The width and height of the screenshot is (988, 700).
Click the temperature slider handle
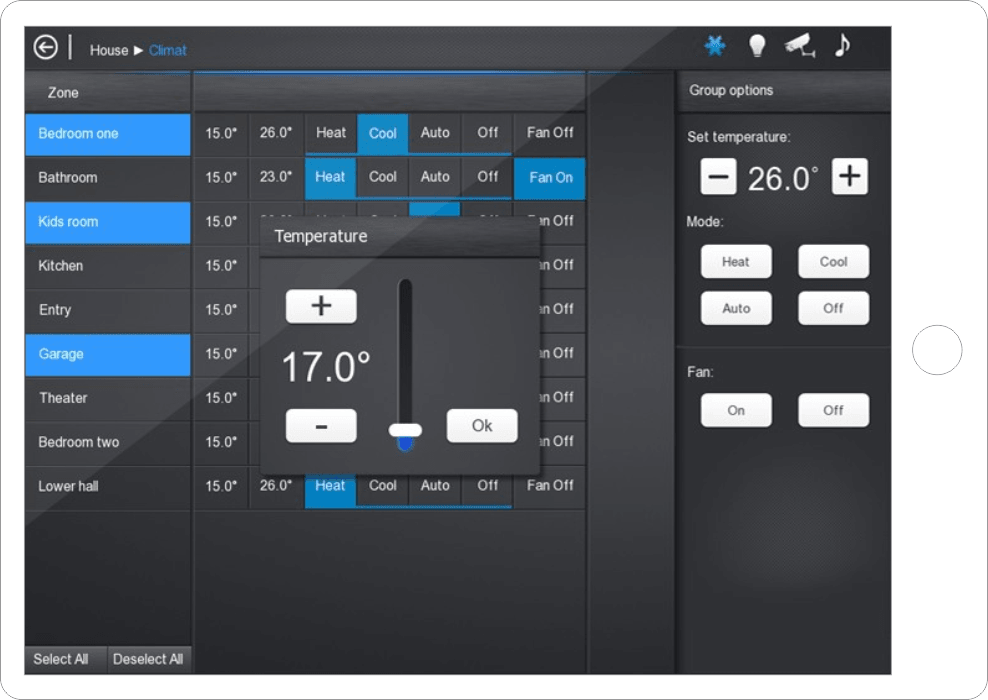point(405,431)
